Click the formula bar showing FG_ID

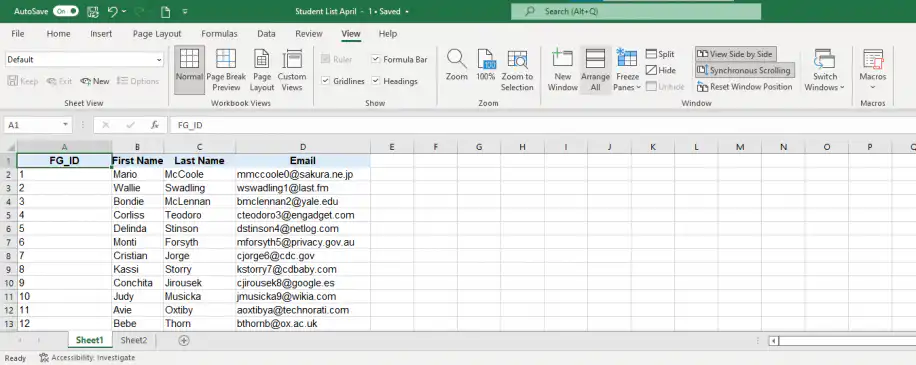[x=543, y=125]
